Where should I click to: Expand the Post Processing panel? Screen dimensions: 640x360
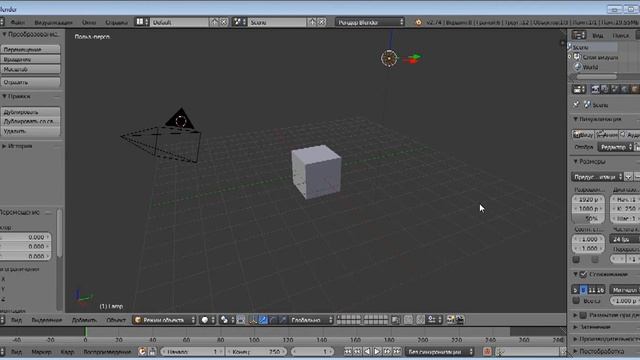click(x=576, y=351)
